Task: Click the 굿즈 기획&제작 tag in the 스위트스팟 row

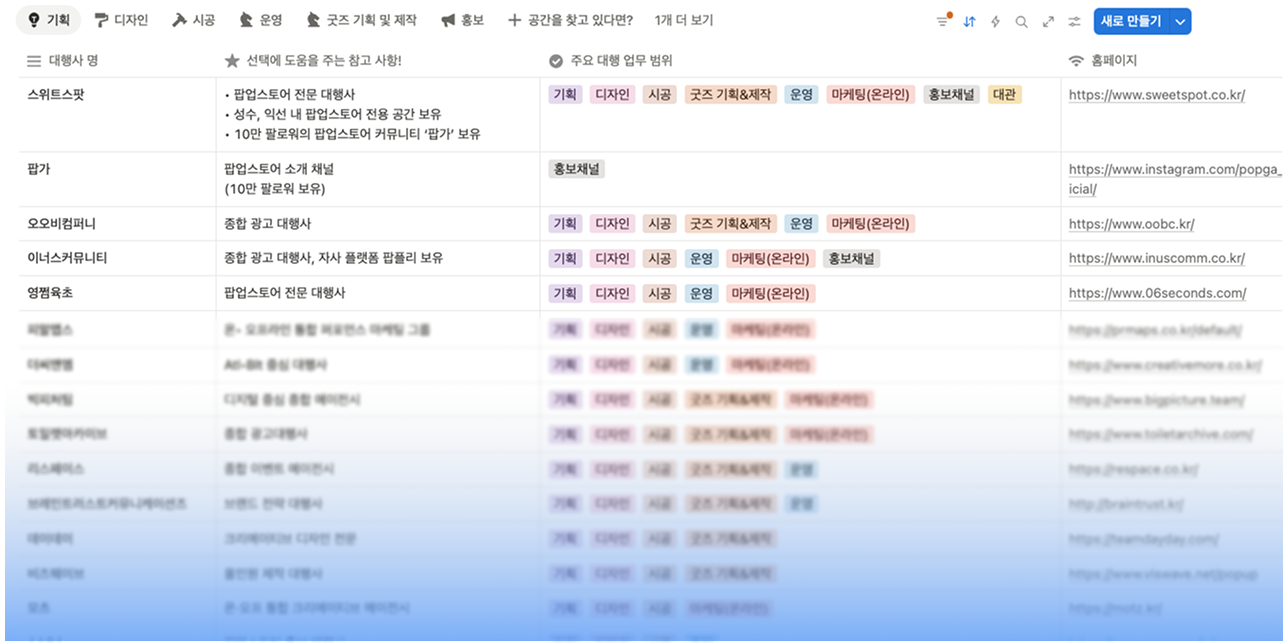Action: (730, 95)
